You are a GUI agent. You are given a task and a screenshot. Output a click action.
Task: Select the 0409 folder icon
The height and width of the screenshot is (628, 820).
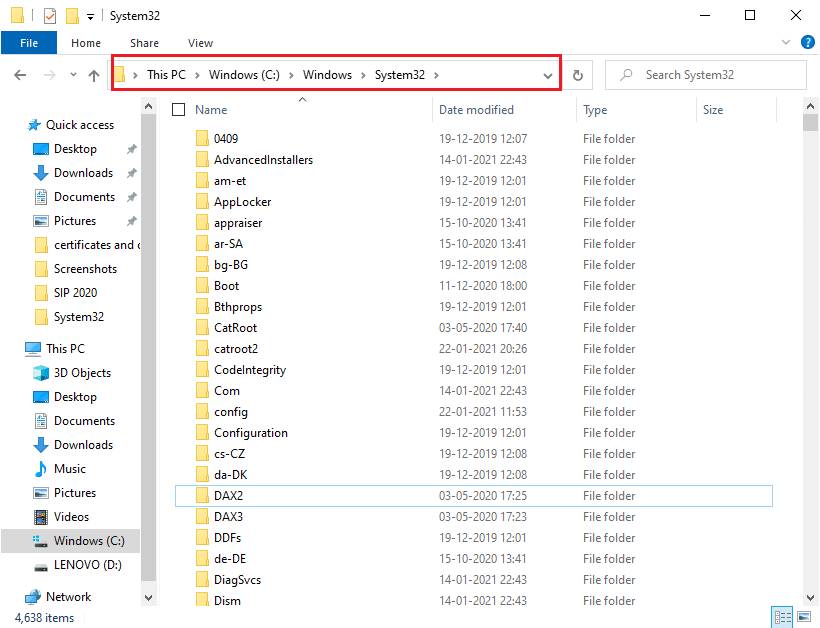202,138
